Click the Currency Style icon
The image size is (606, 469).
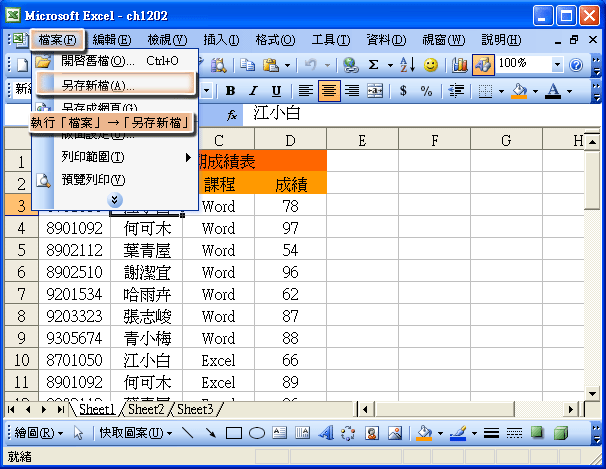click(x=403, y=91)
